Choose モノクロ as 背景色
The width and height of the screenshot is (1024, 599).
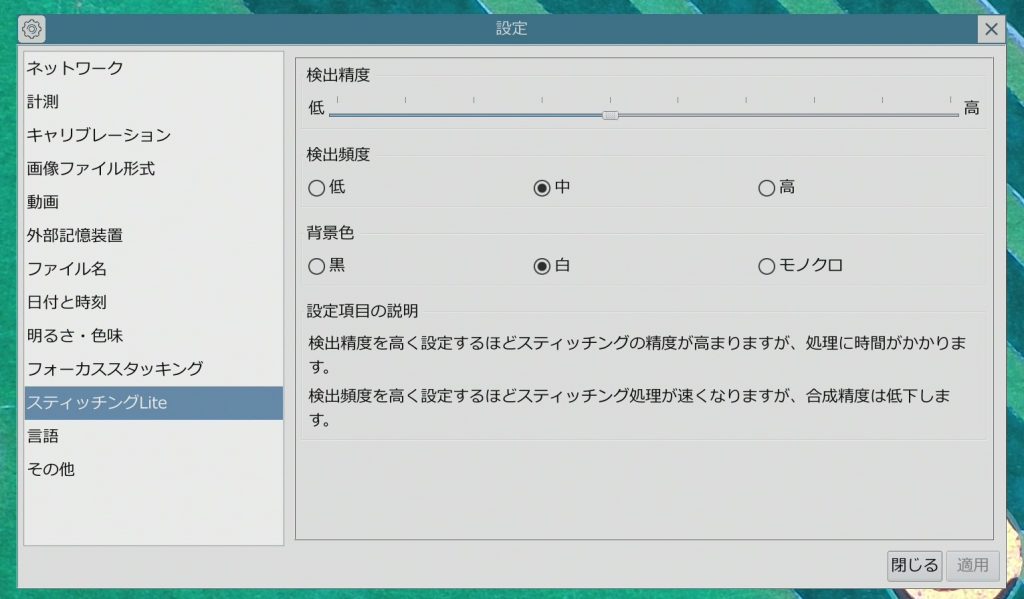point(767,266)
